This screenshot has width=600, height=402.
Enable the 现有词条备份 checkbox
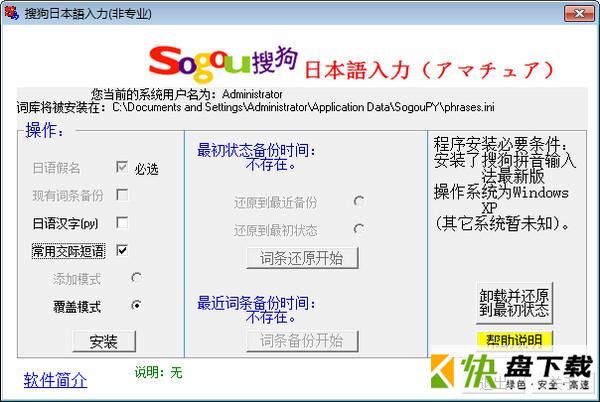[122, 195]
